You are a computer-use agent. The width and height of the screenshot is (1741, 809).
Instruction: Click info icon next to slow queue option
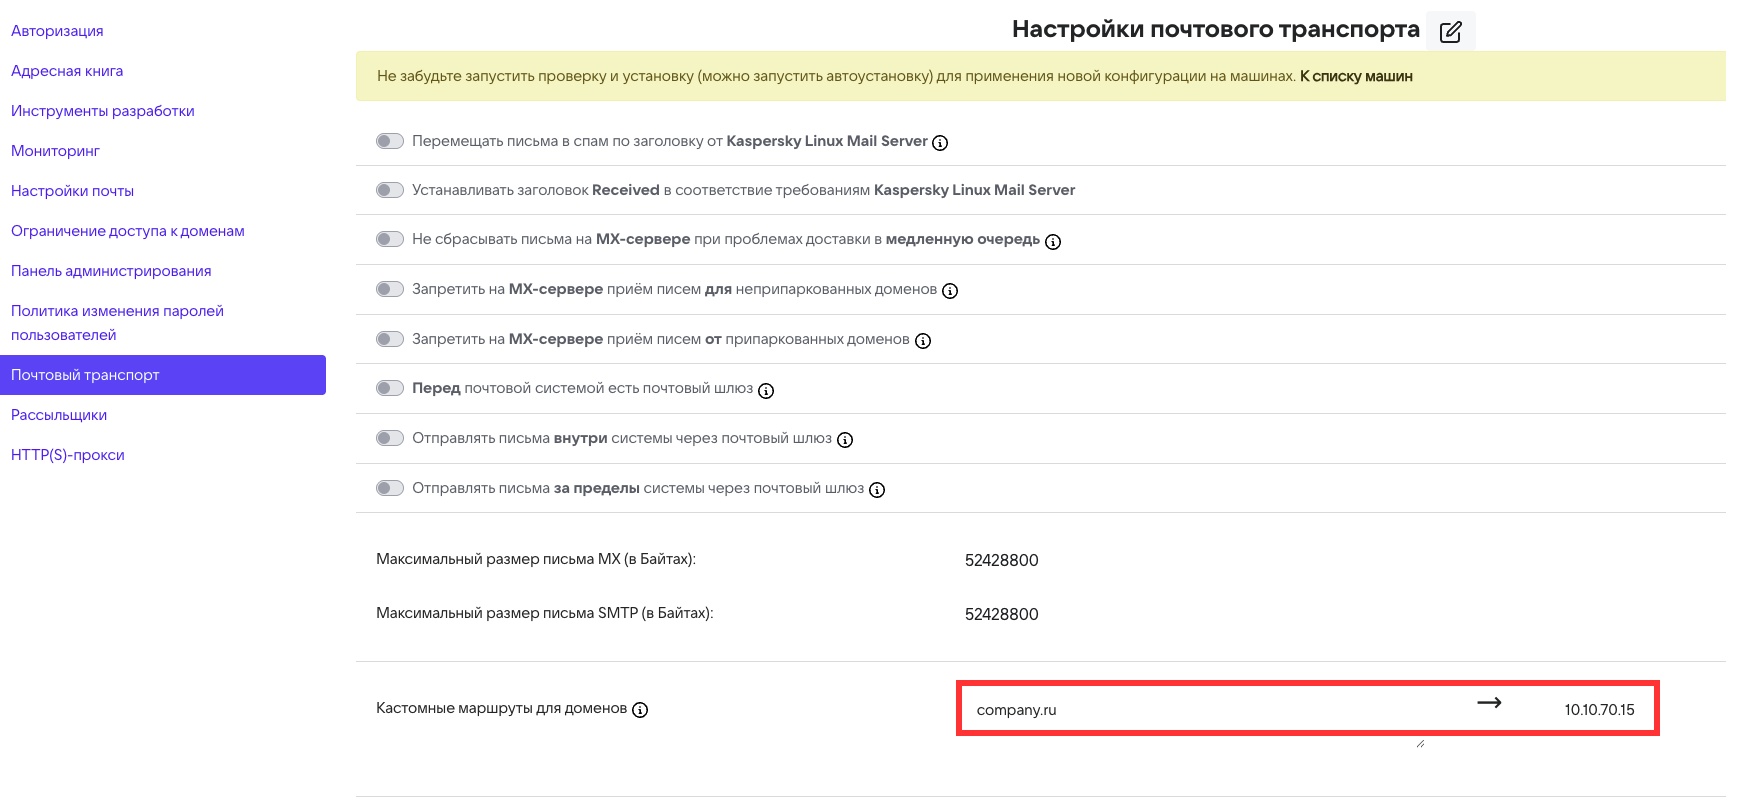[x=1053, y=242]
